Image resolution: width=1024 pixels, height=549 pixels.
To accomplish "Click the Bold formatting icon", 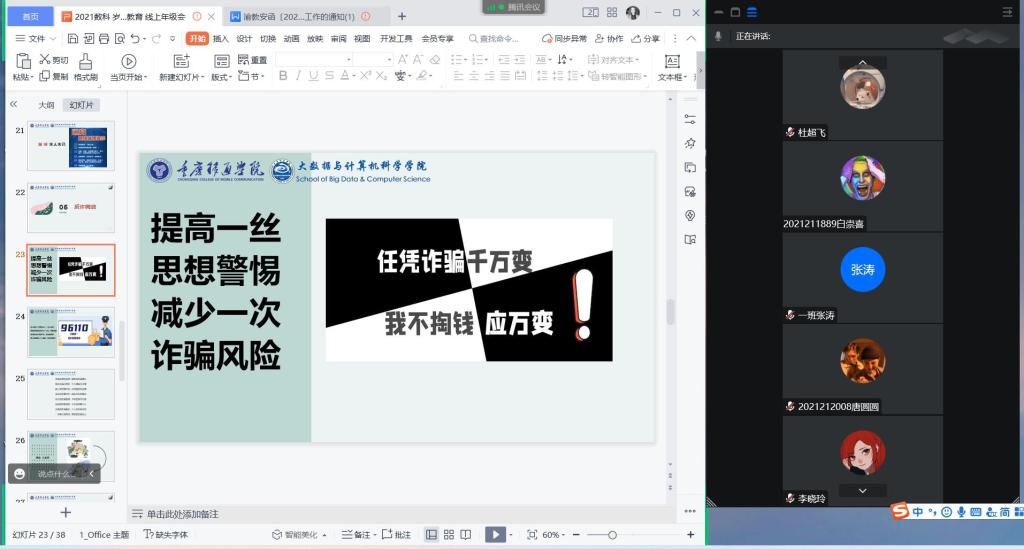I will click(283, 76).
